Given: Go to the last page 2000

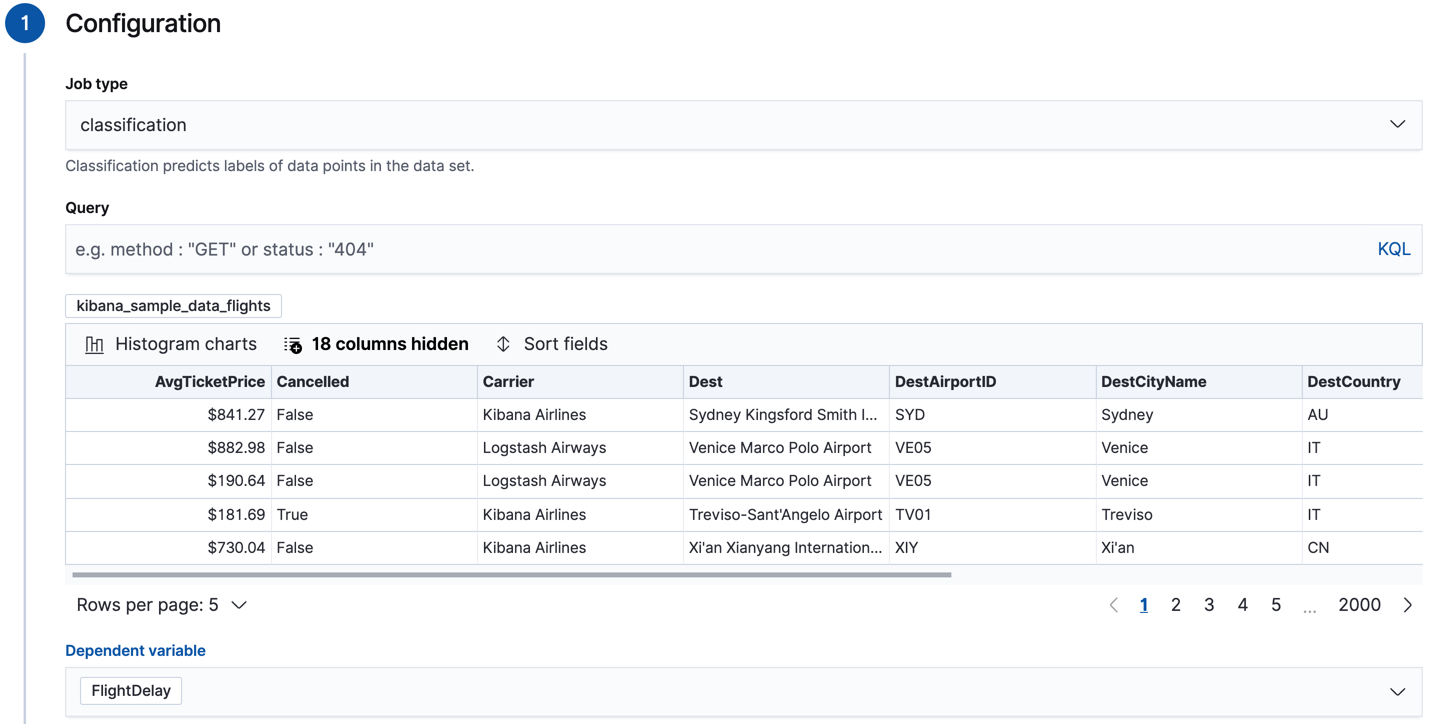Looking at the screenshot, I should (1359, 604).
